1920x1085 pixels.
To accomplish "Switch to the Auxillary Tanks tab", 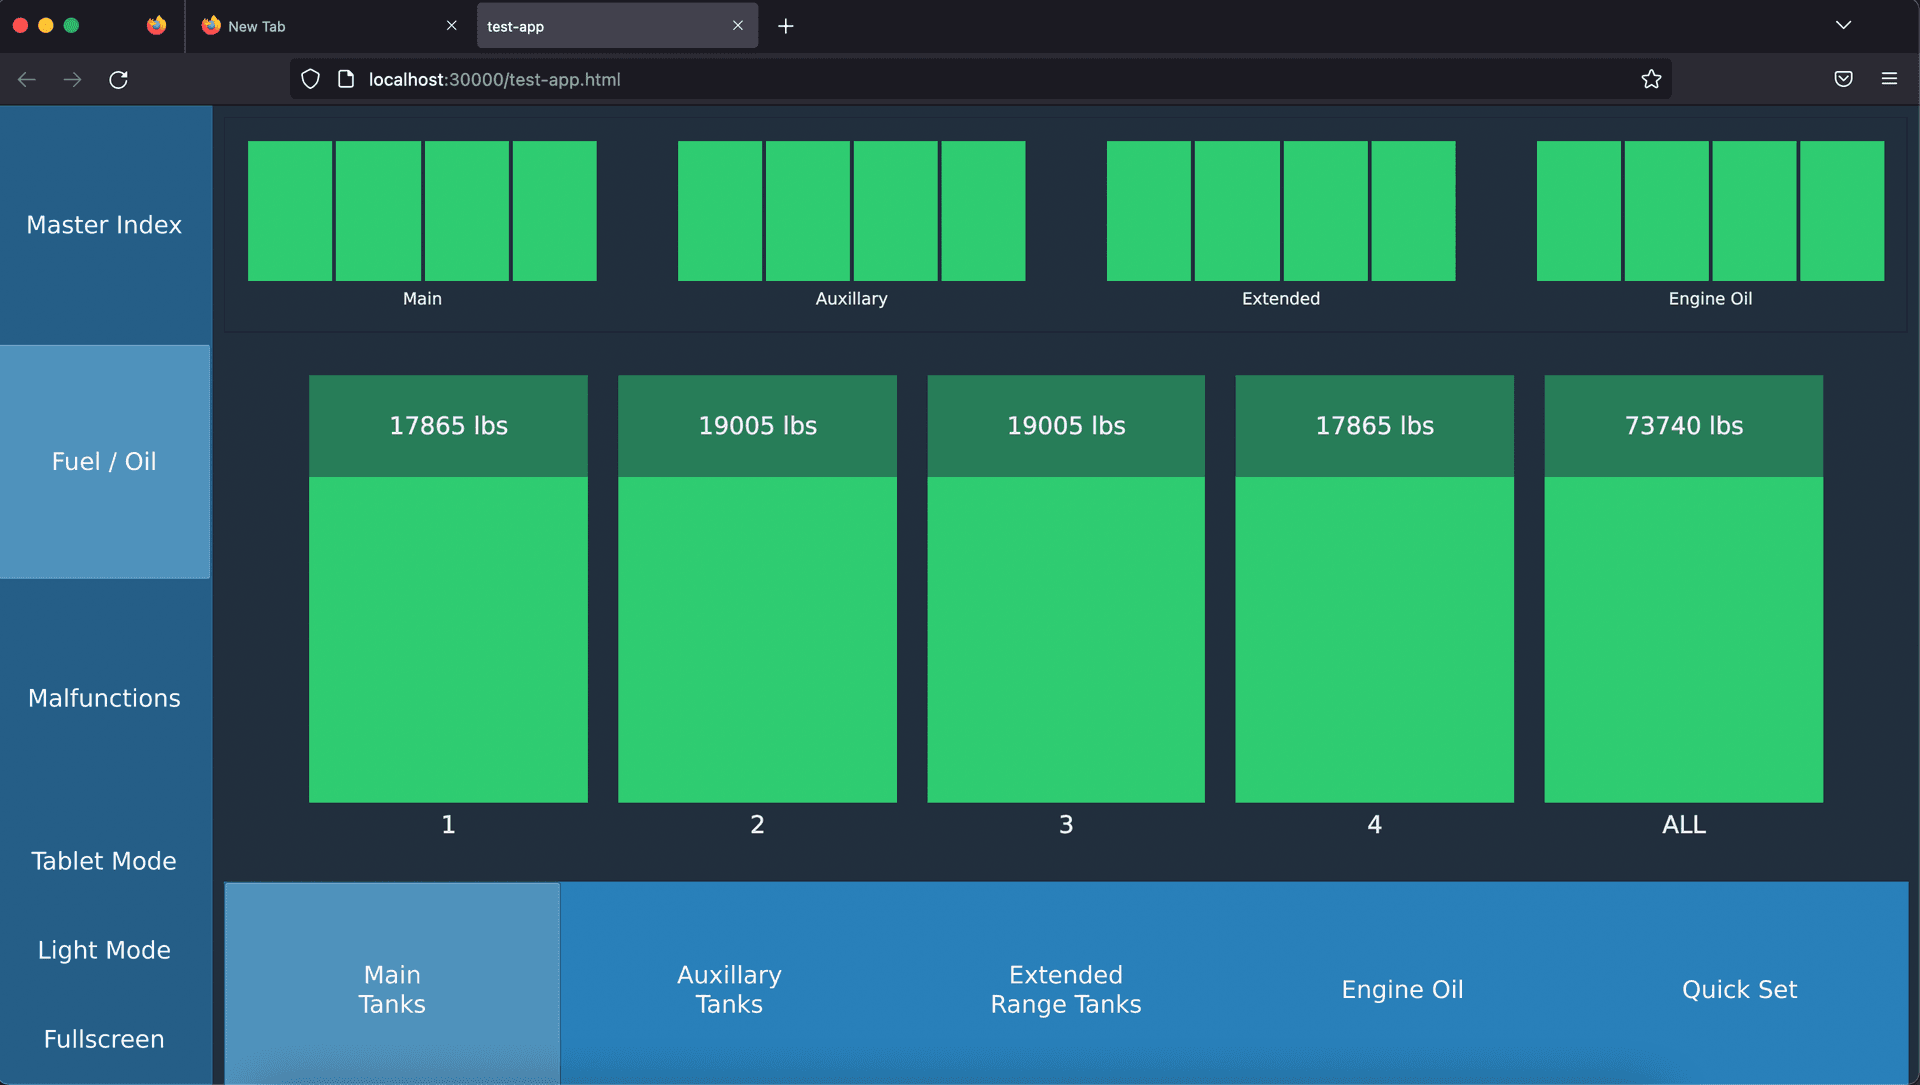I will [729, 989].
